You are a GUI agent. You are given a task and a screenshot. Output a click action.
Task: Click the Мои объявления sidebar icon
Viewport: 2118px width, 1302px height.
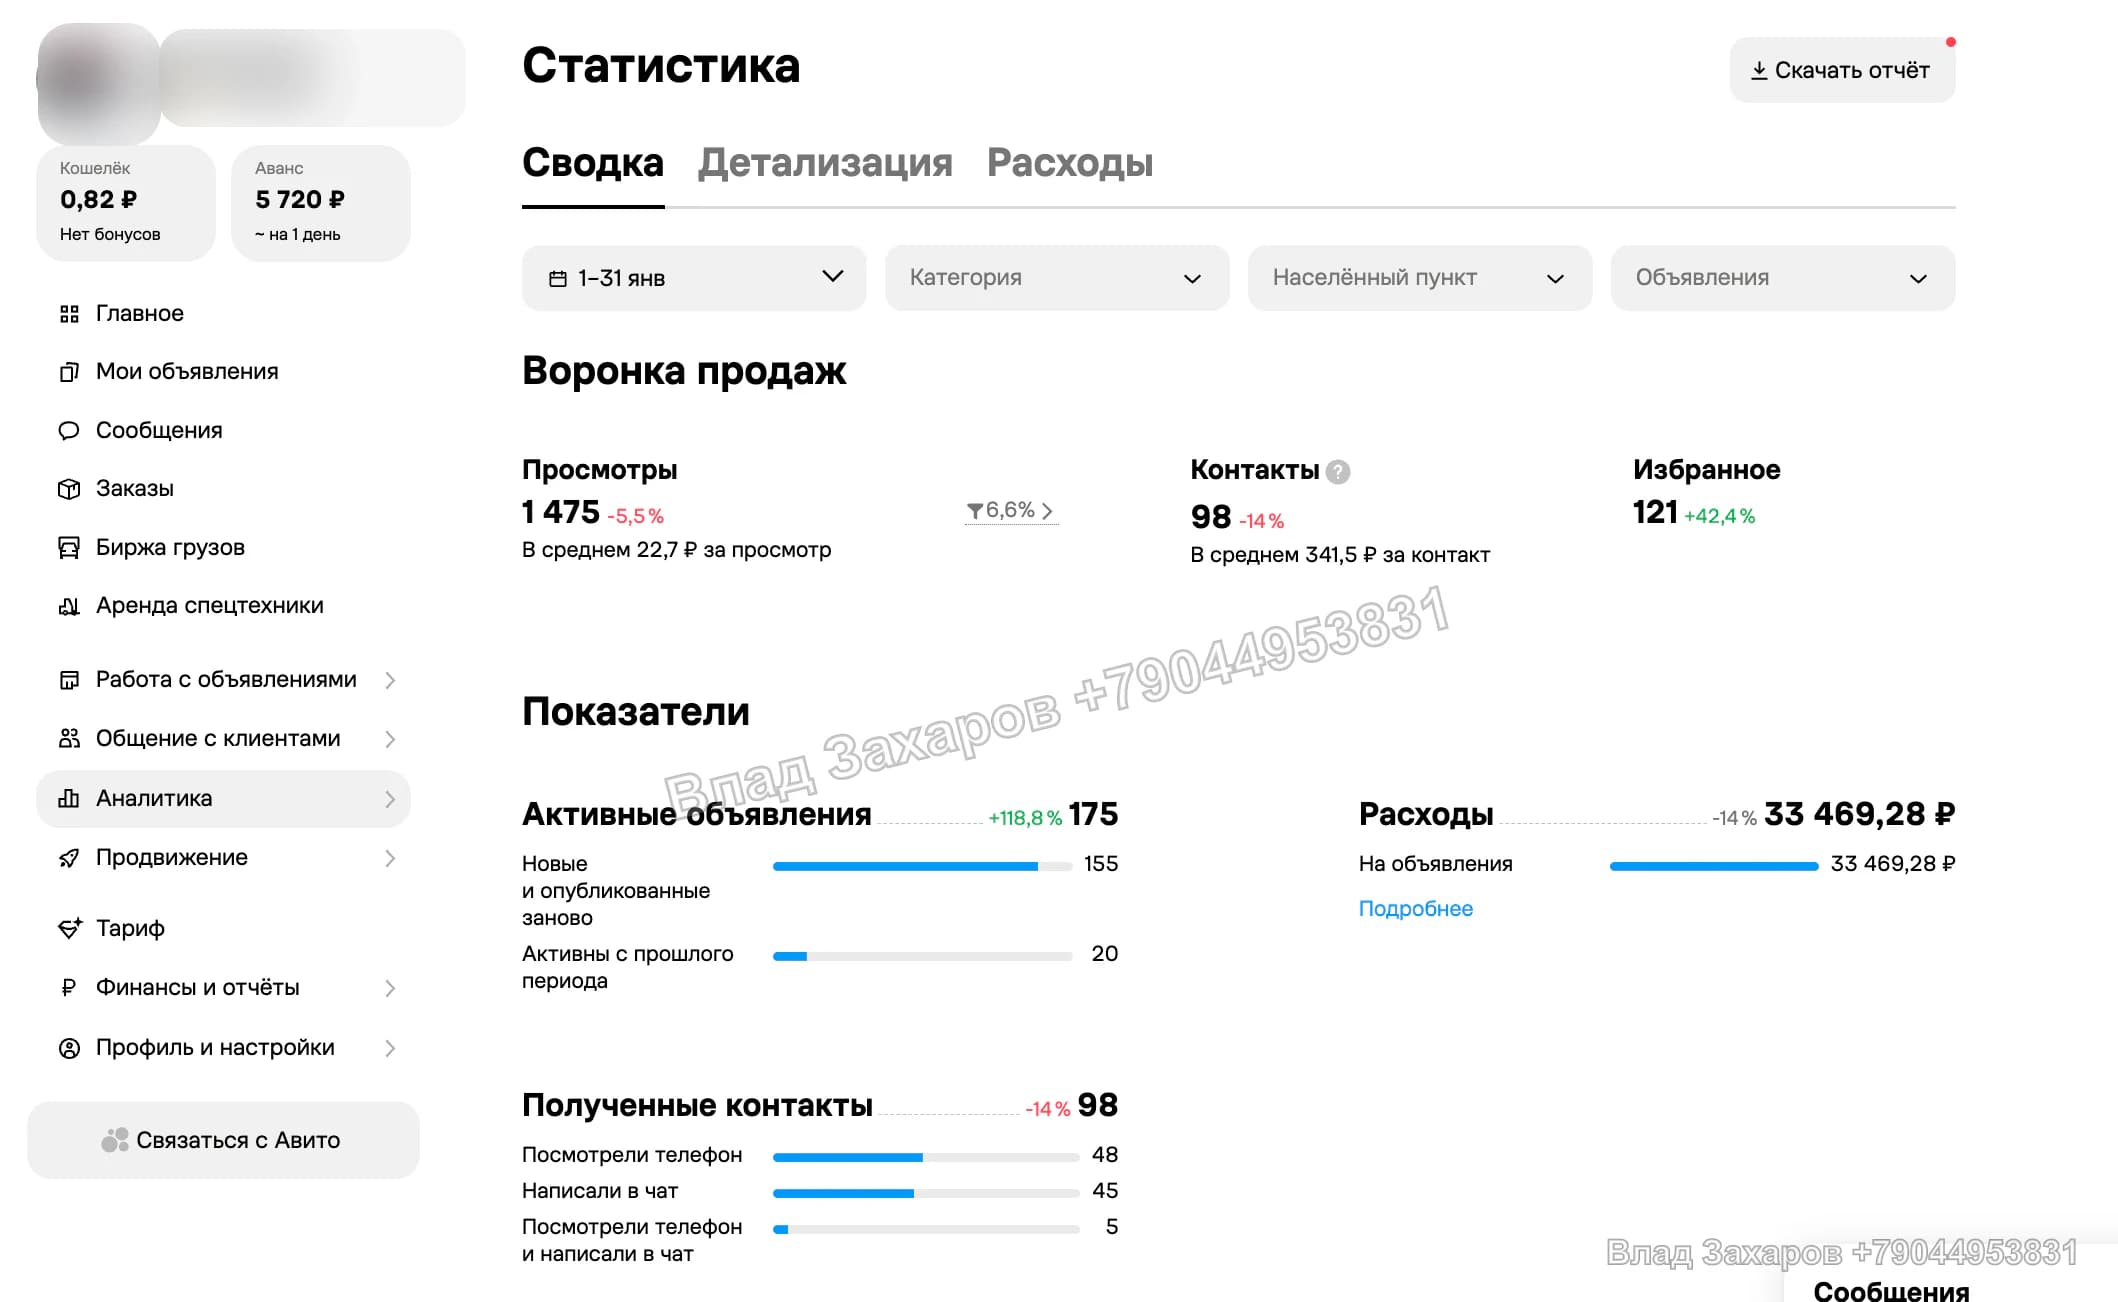[x=69, y=372]
